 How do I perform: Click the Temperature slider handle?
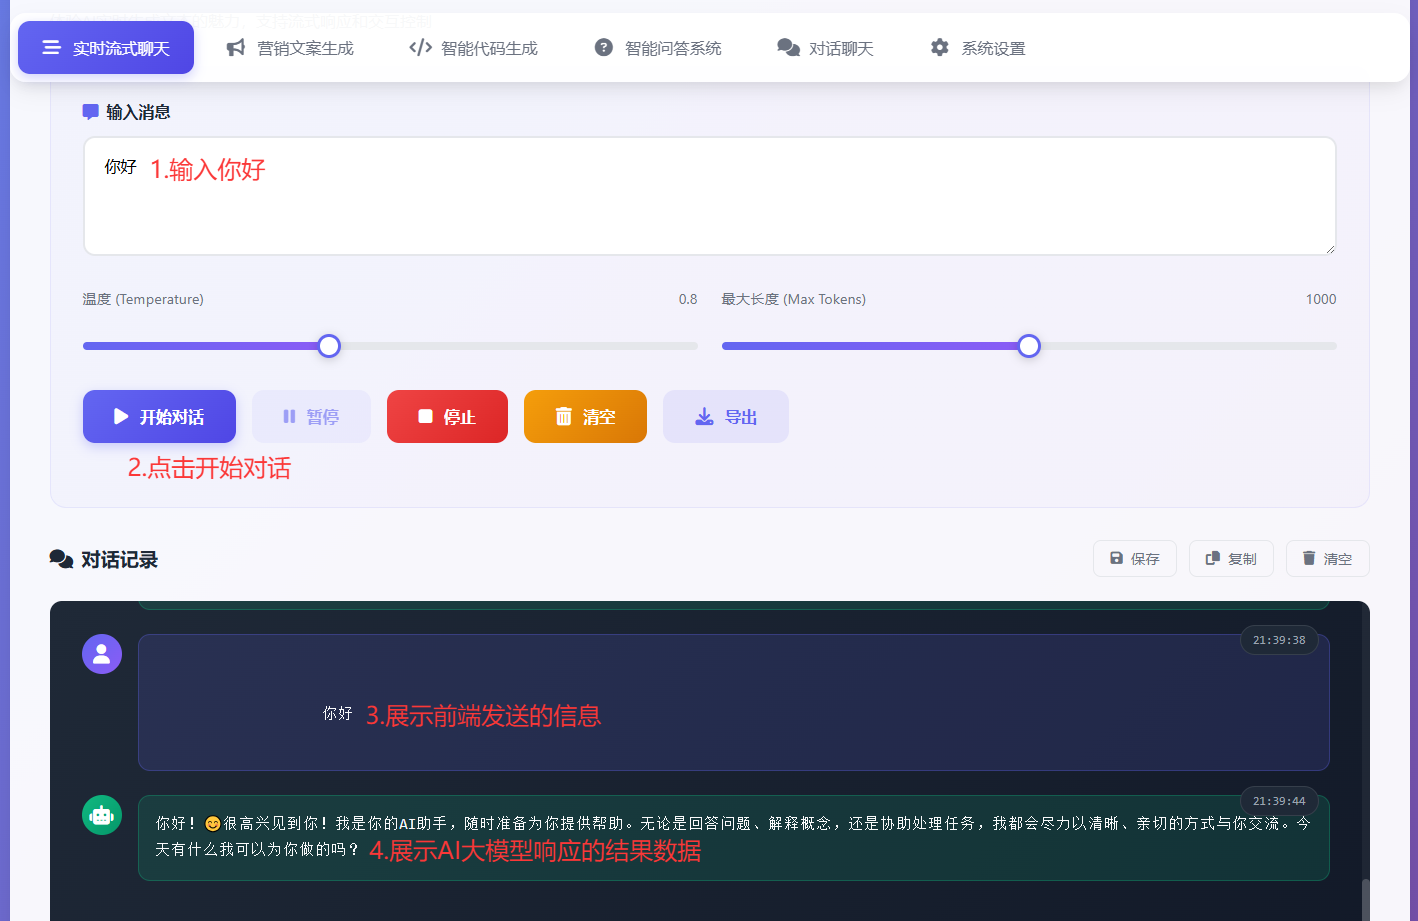[x=329, y=346]
